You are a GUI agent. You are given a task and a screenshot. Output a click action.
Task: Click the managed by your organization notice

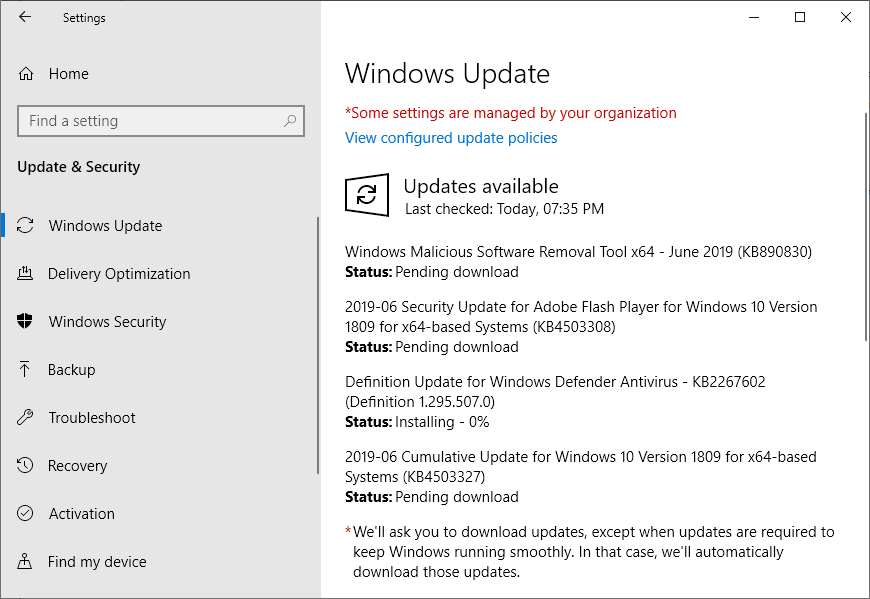tap(510, 113)
